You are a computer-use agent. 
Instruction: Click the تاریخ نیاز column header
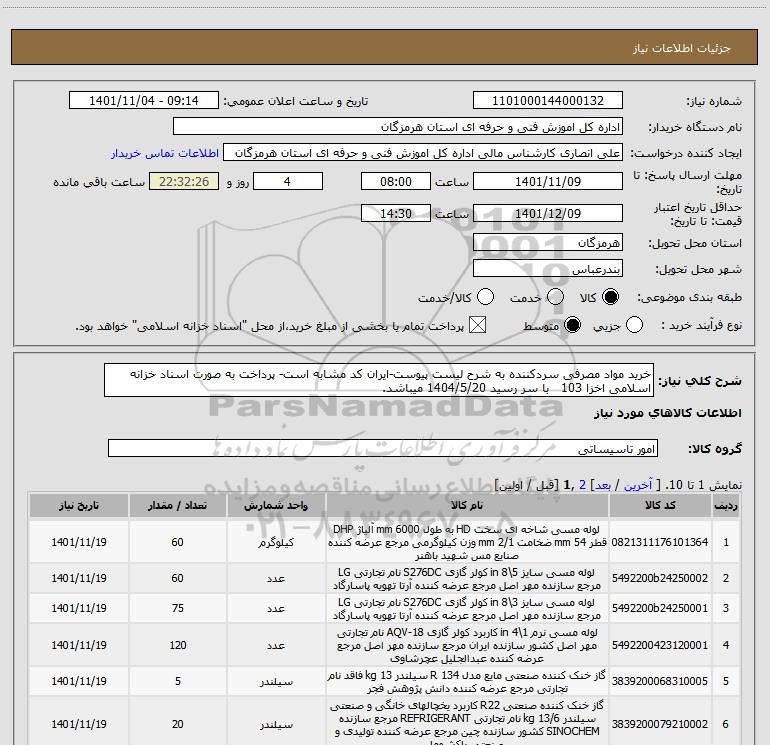tap(79, 505)
